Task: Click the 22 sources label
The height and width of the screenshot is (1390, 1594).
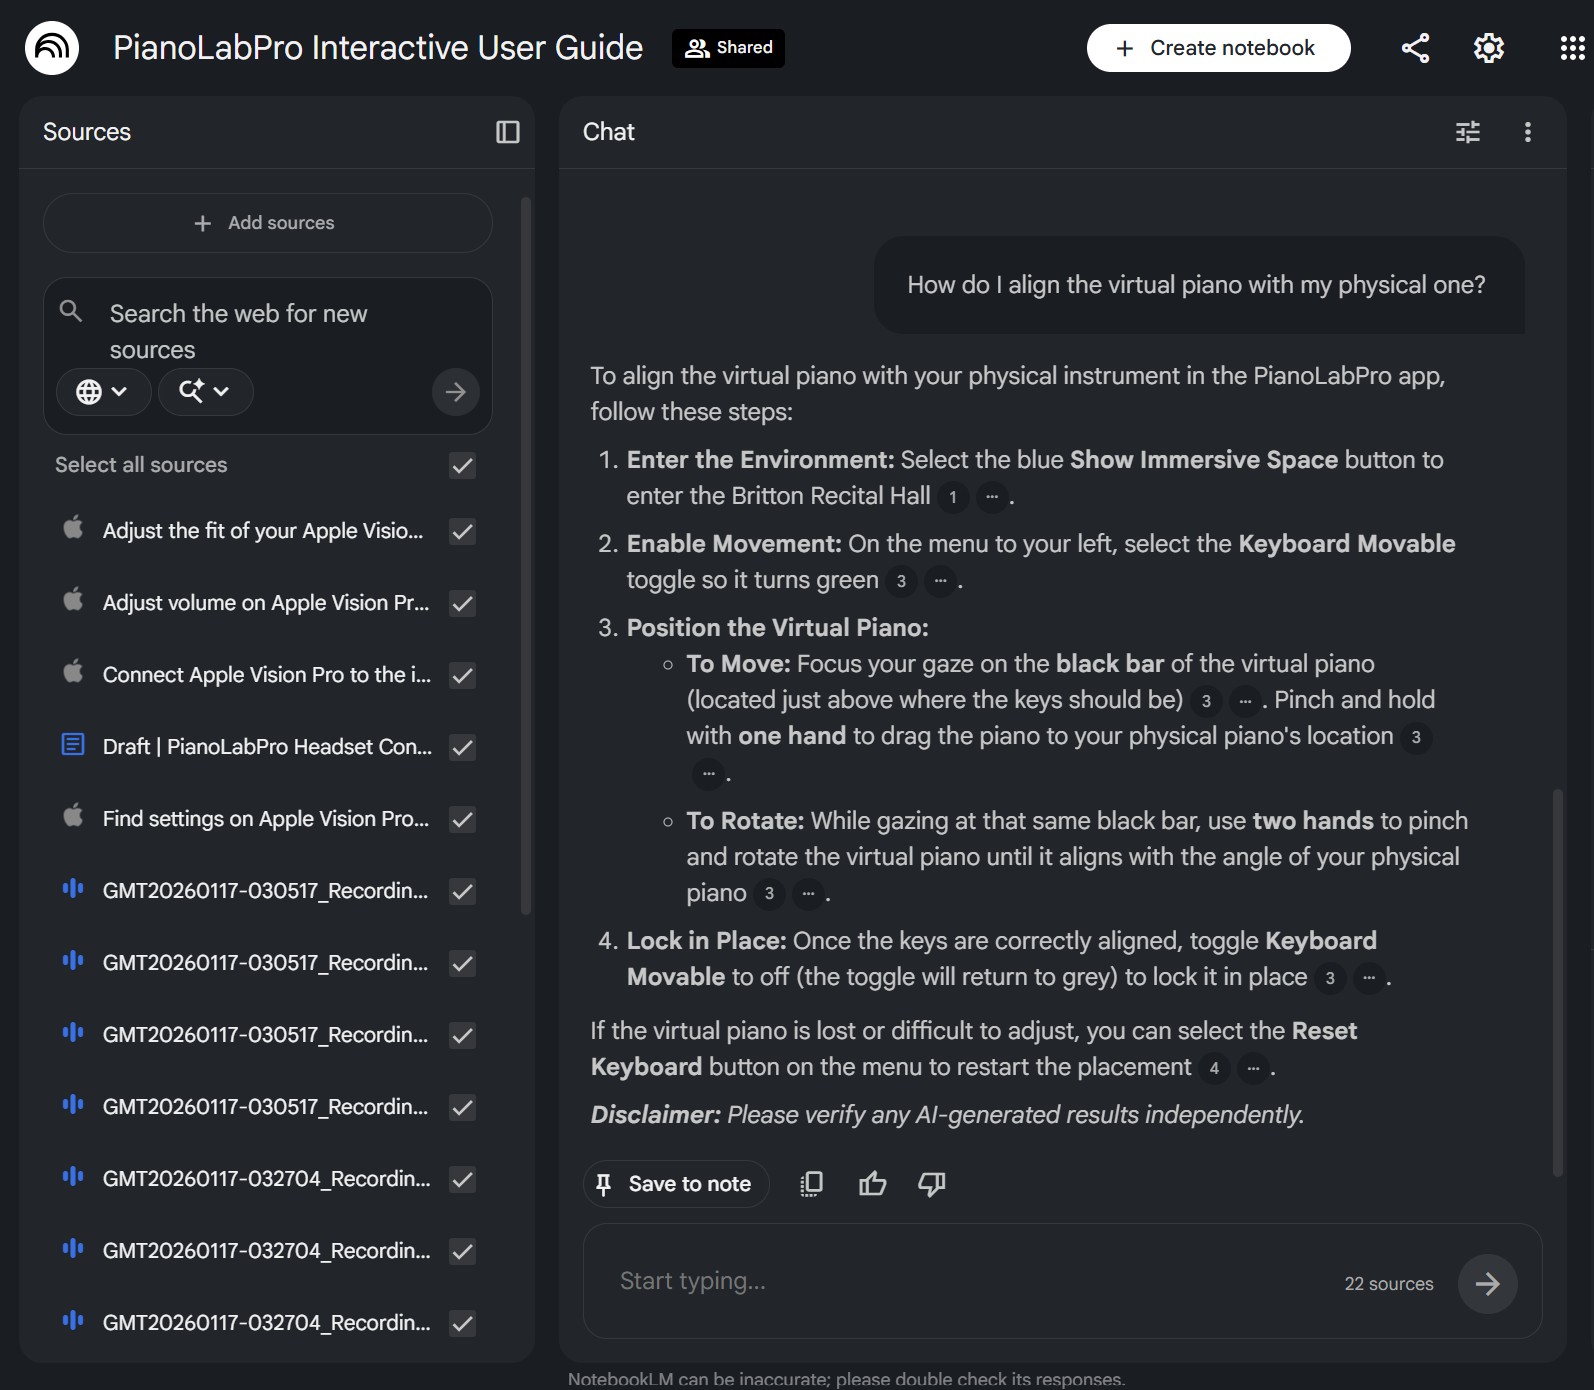Action: click(x=1388, y=1284)
